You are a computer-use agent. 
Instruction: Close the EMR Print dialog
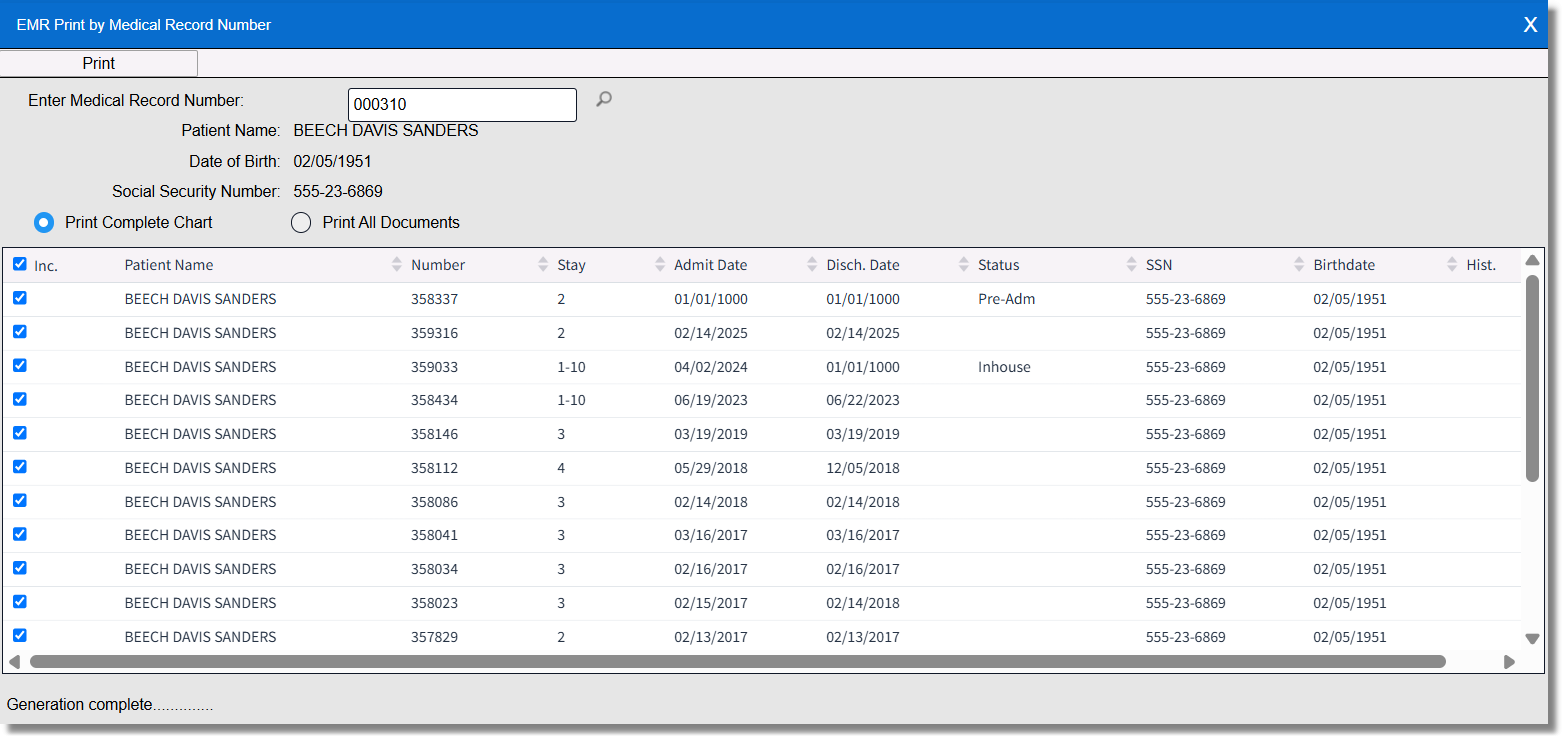(1530, 25)
